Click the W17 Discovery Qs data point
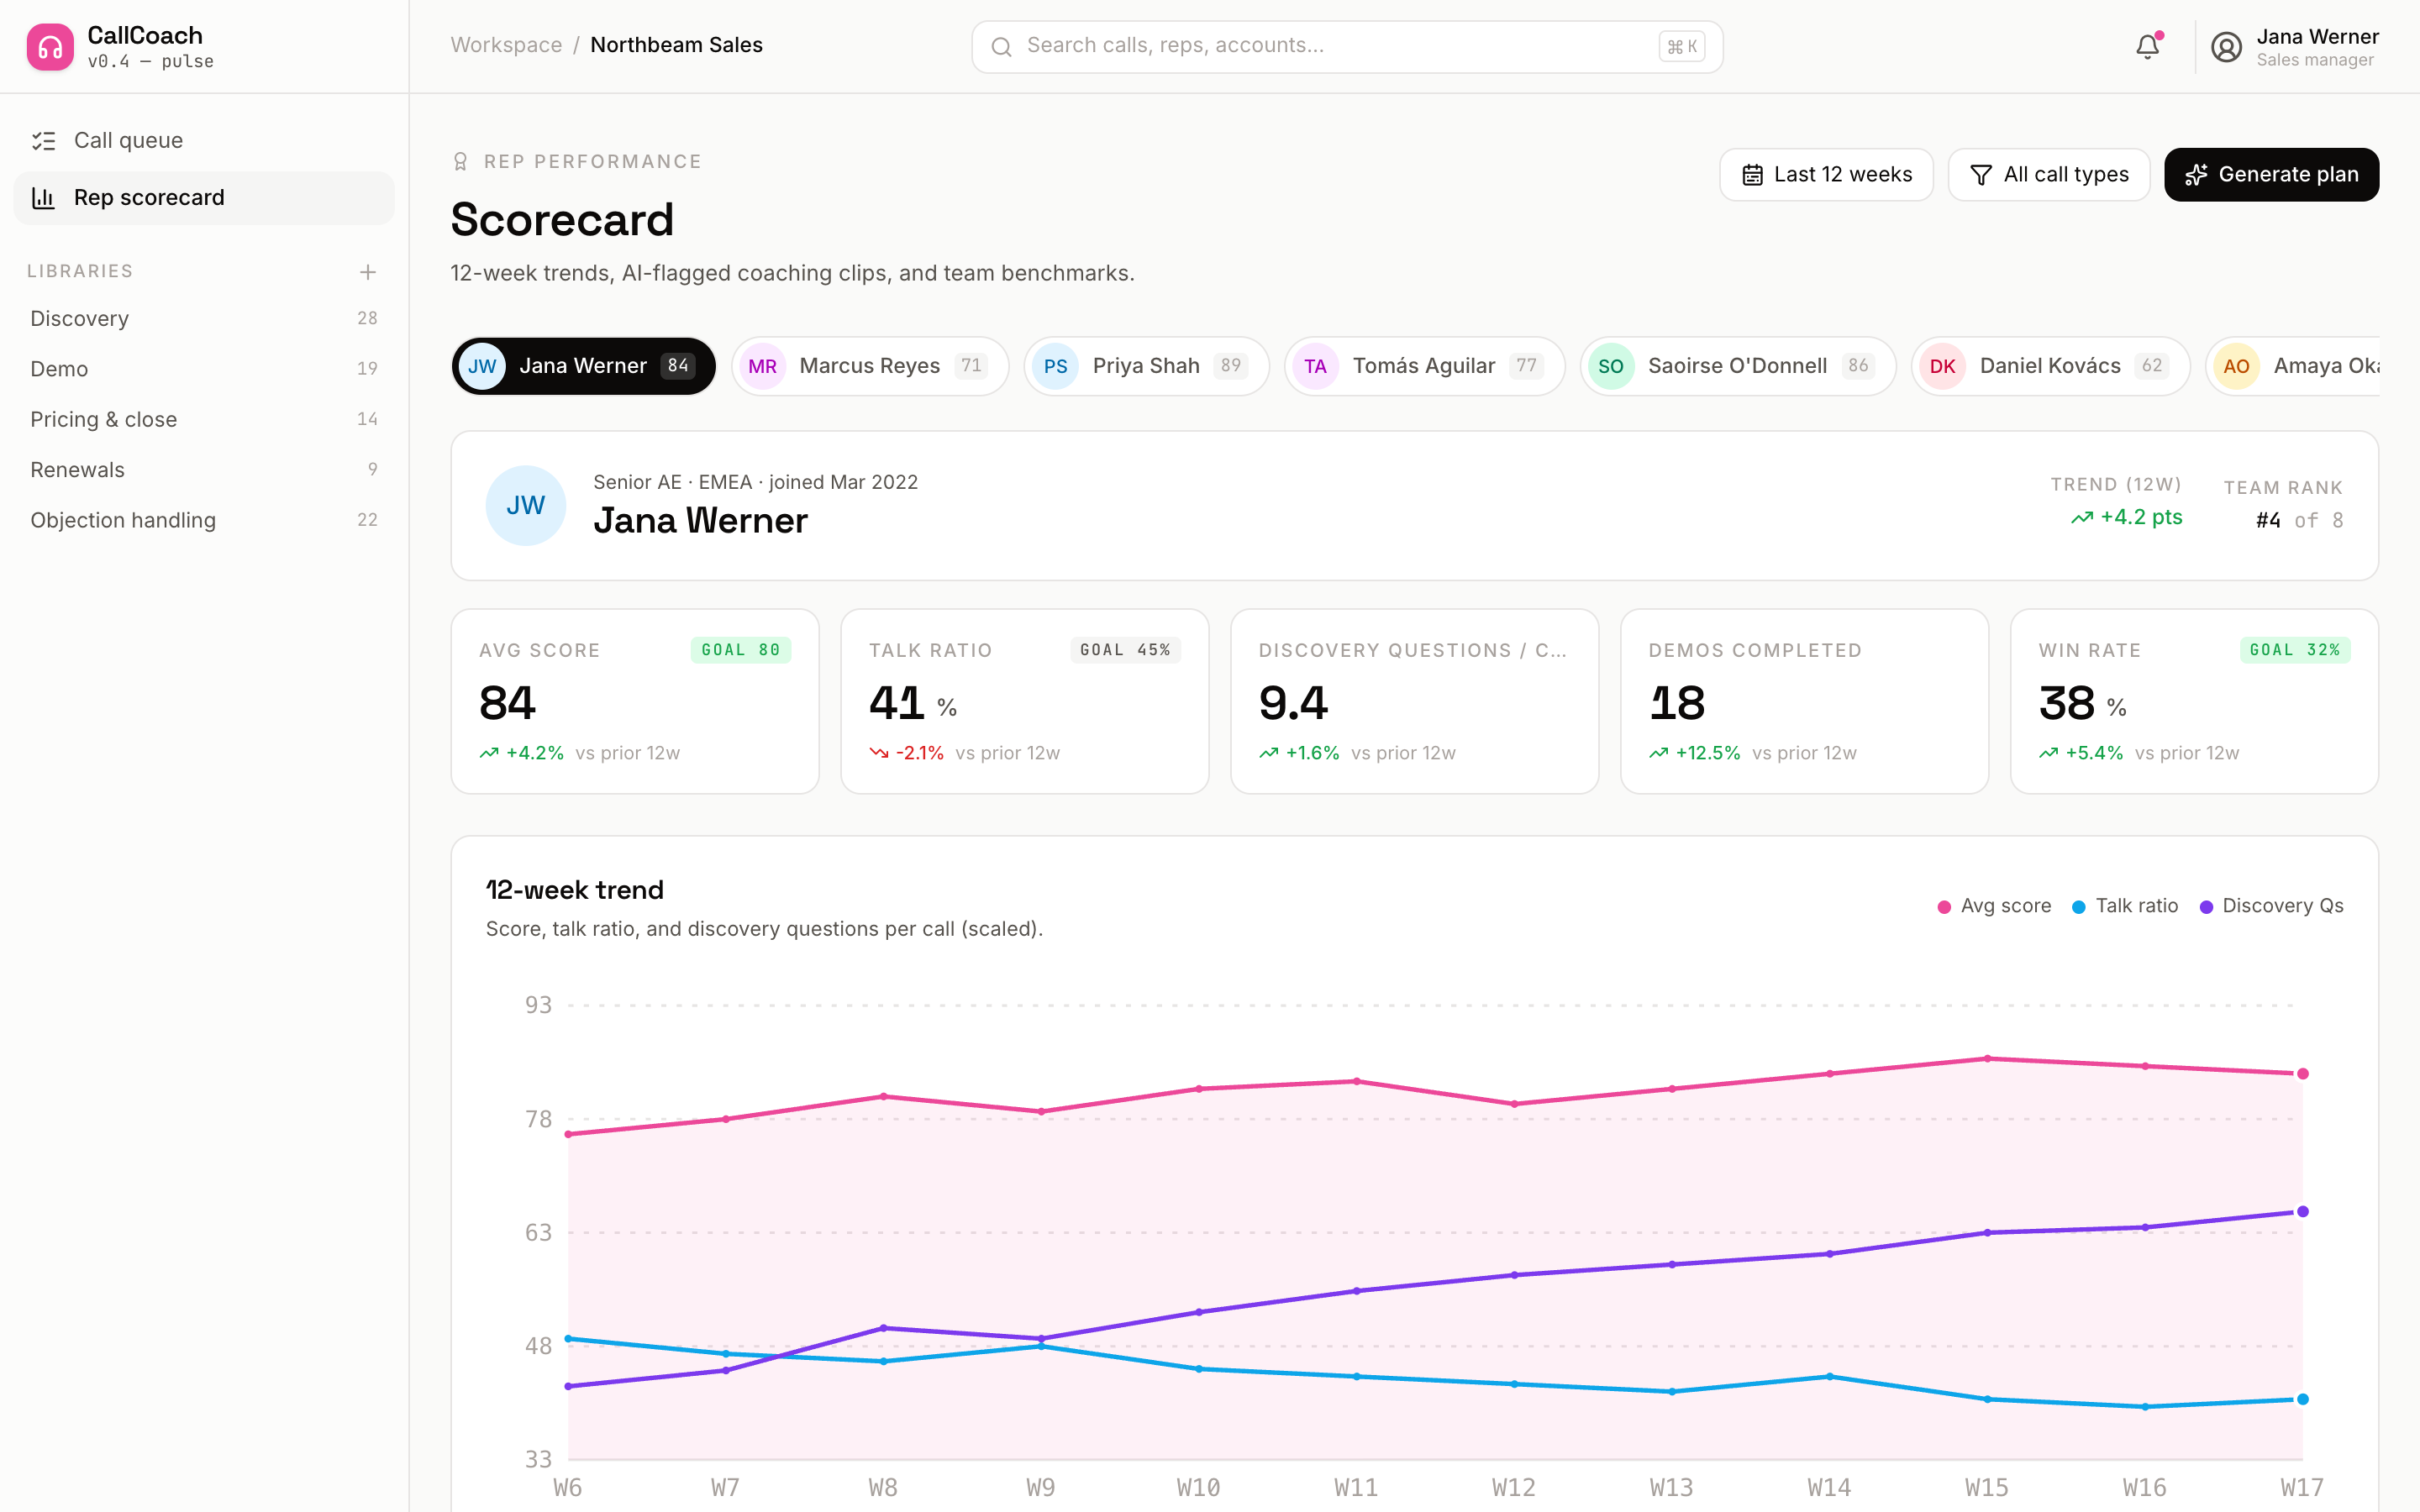This screenshot has width=2420, height=1512. coord(2302,1212)
